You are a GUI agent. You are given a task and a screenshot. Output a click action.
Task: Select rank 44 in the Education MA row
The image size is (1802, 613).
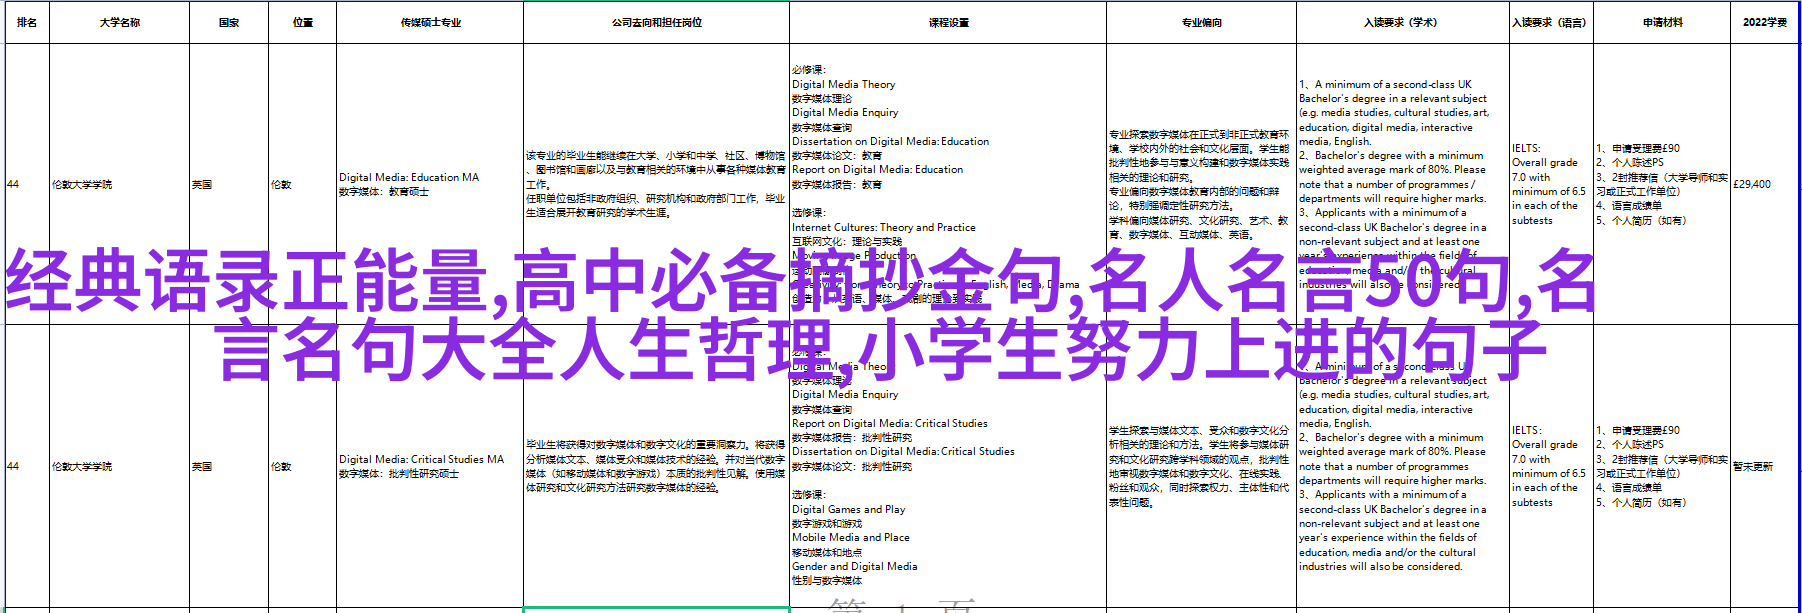(27, 184)
